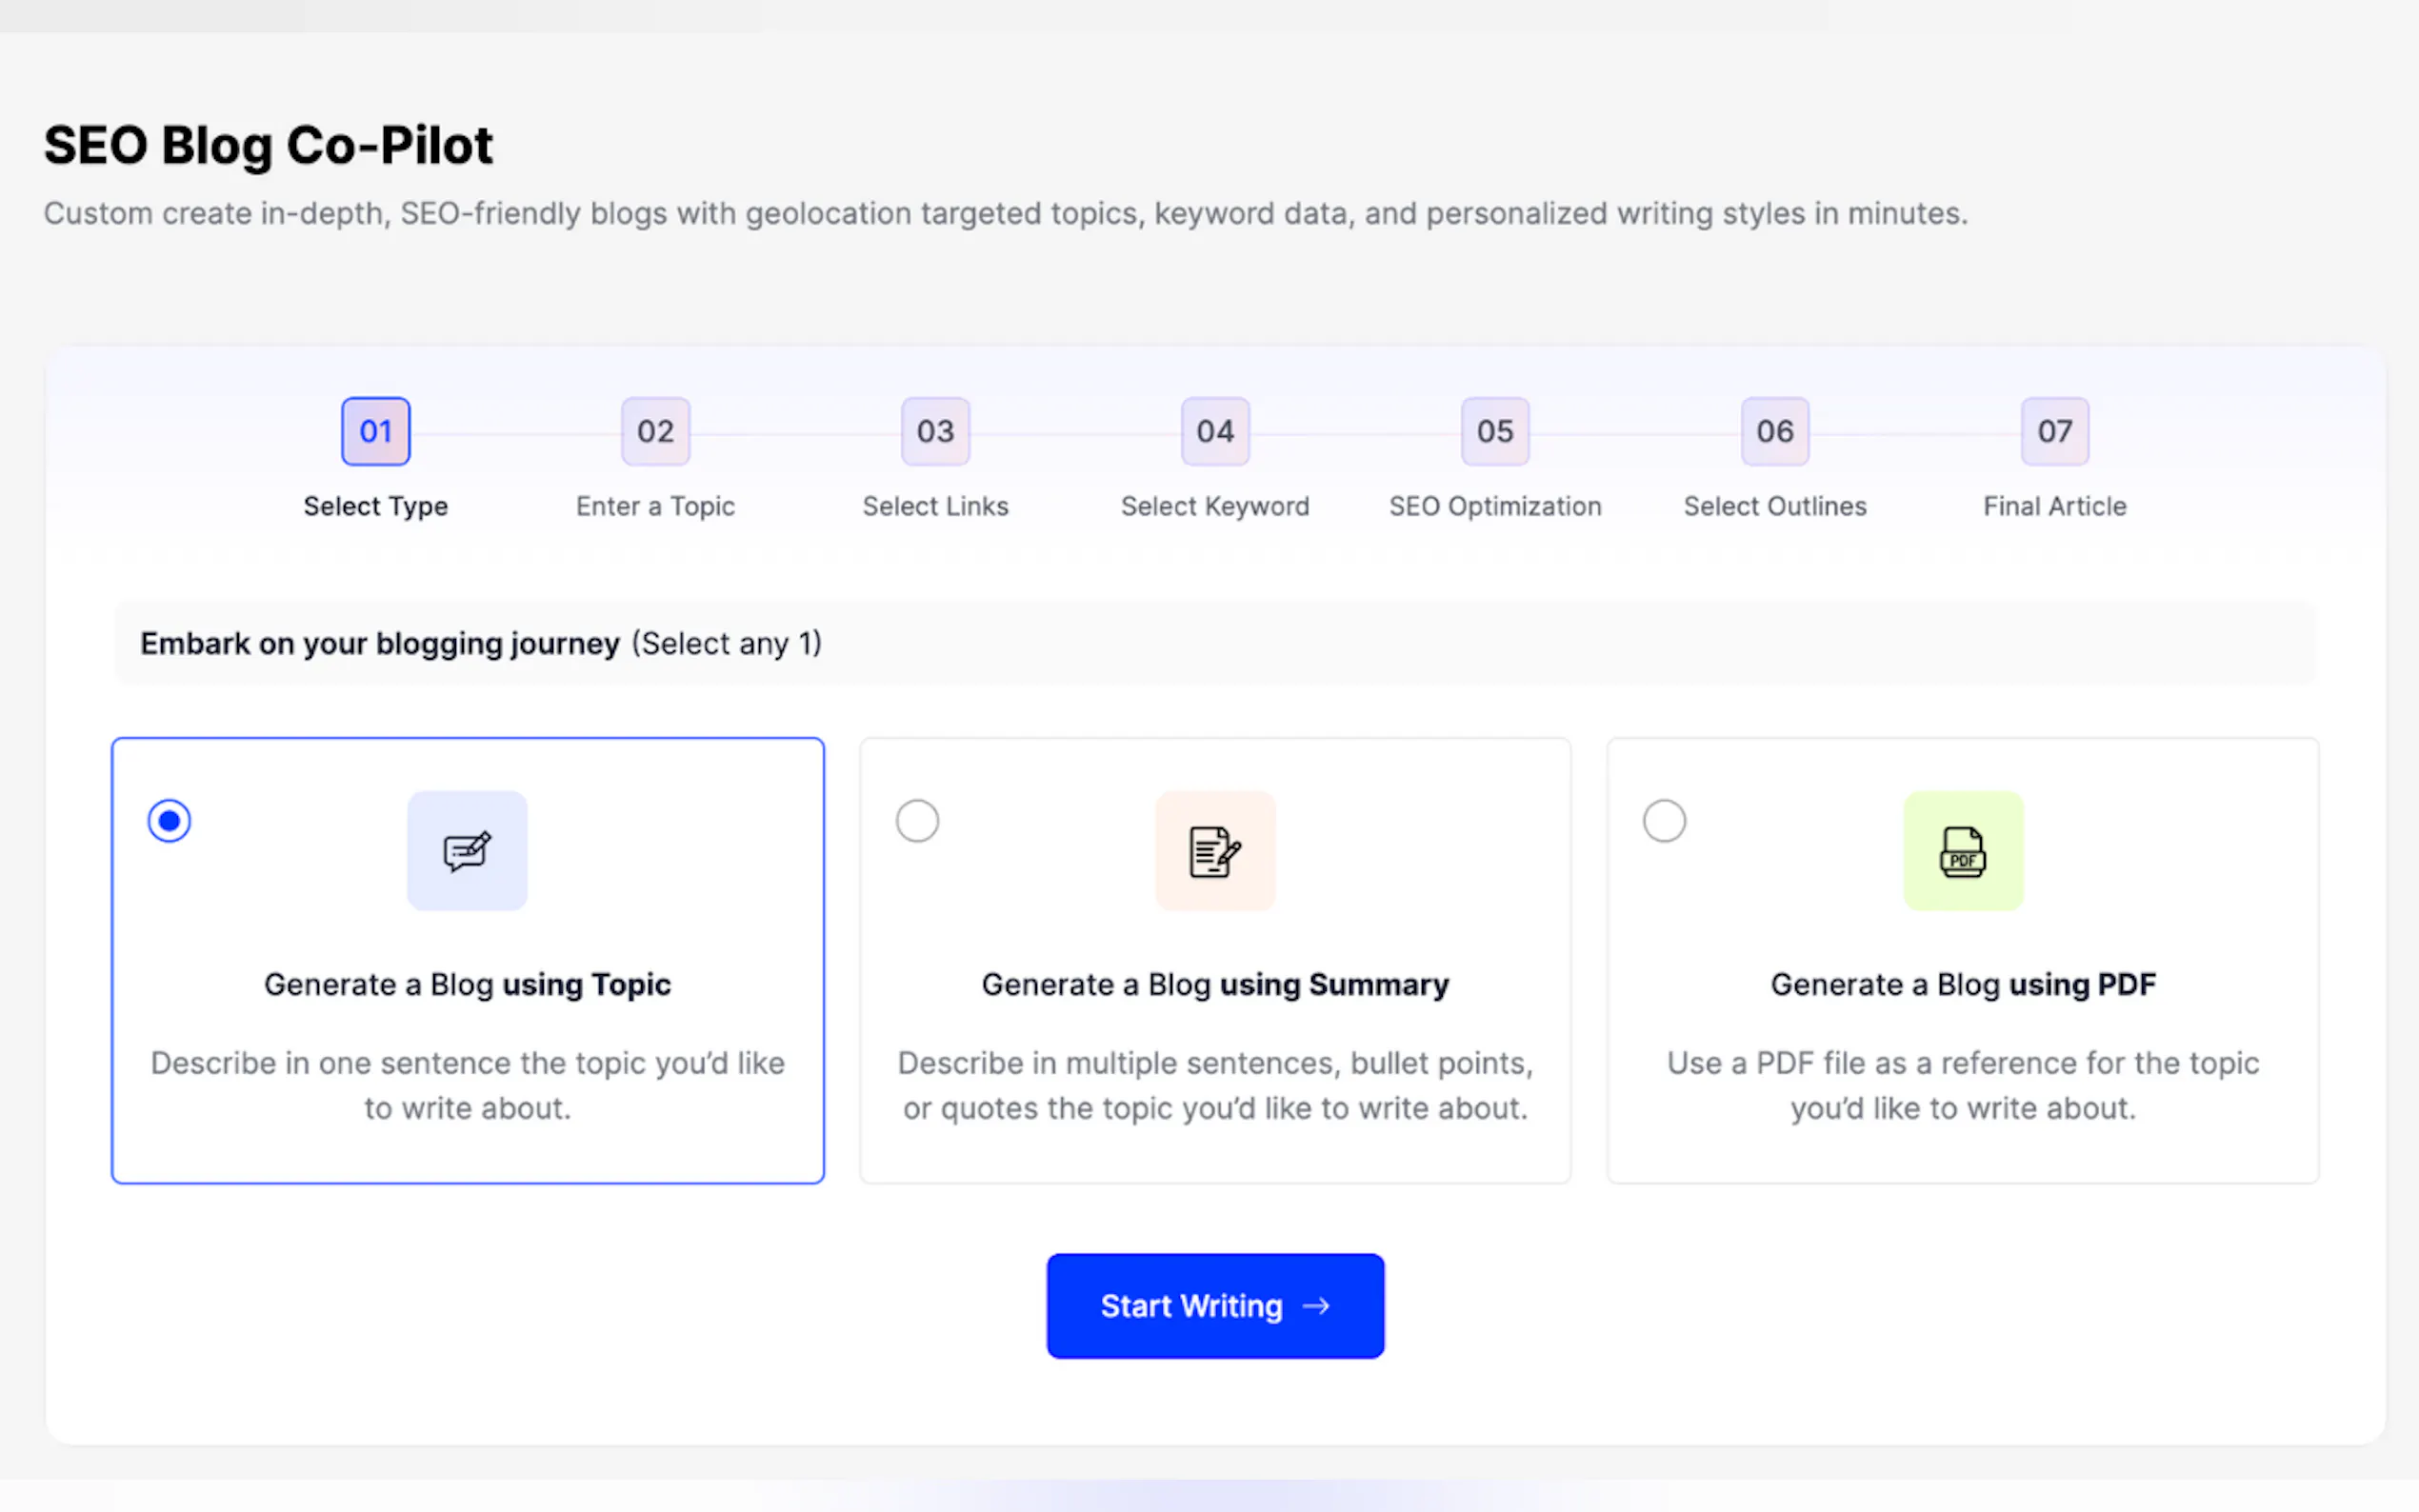
Task: Open step 05 SEO Optimization
Action: coord(1495,432)
